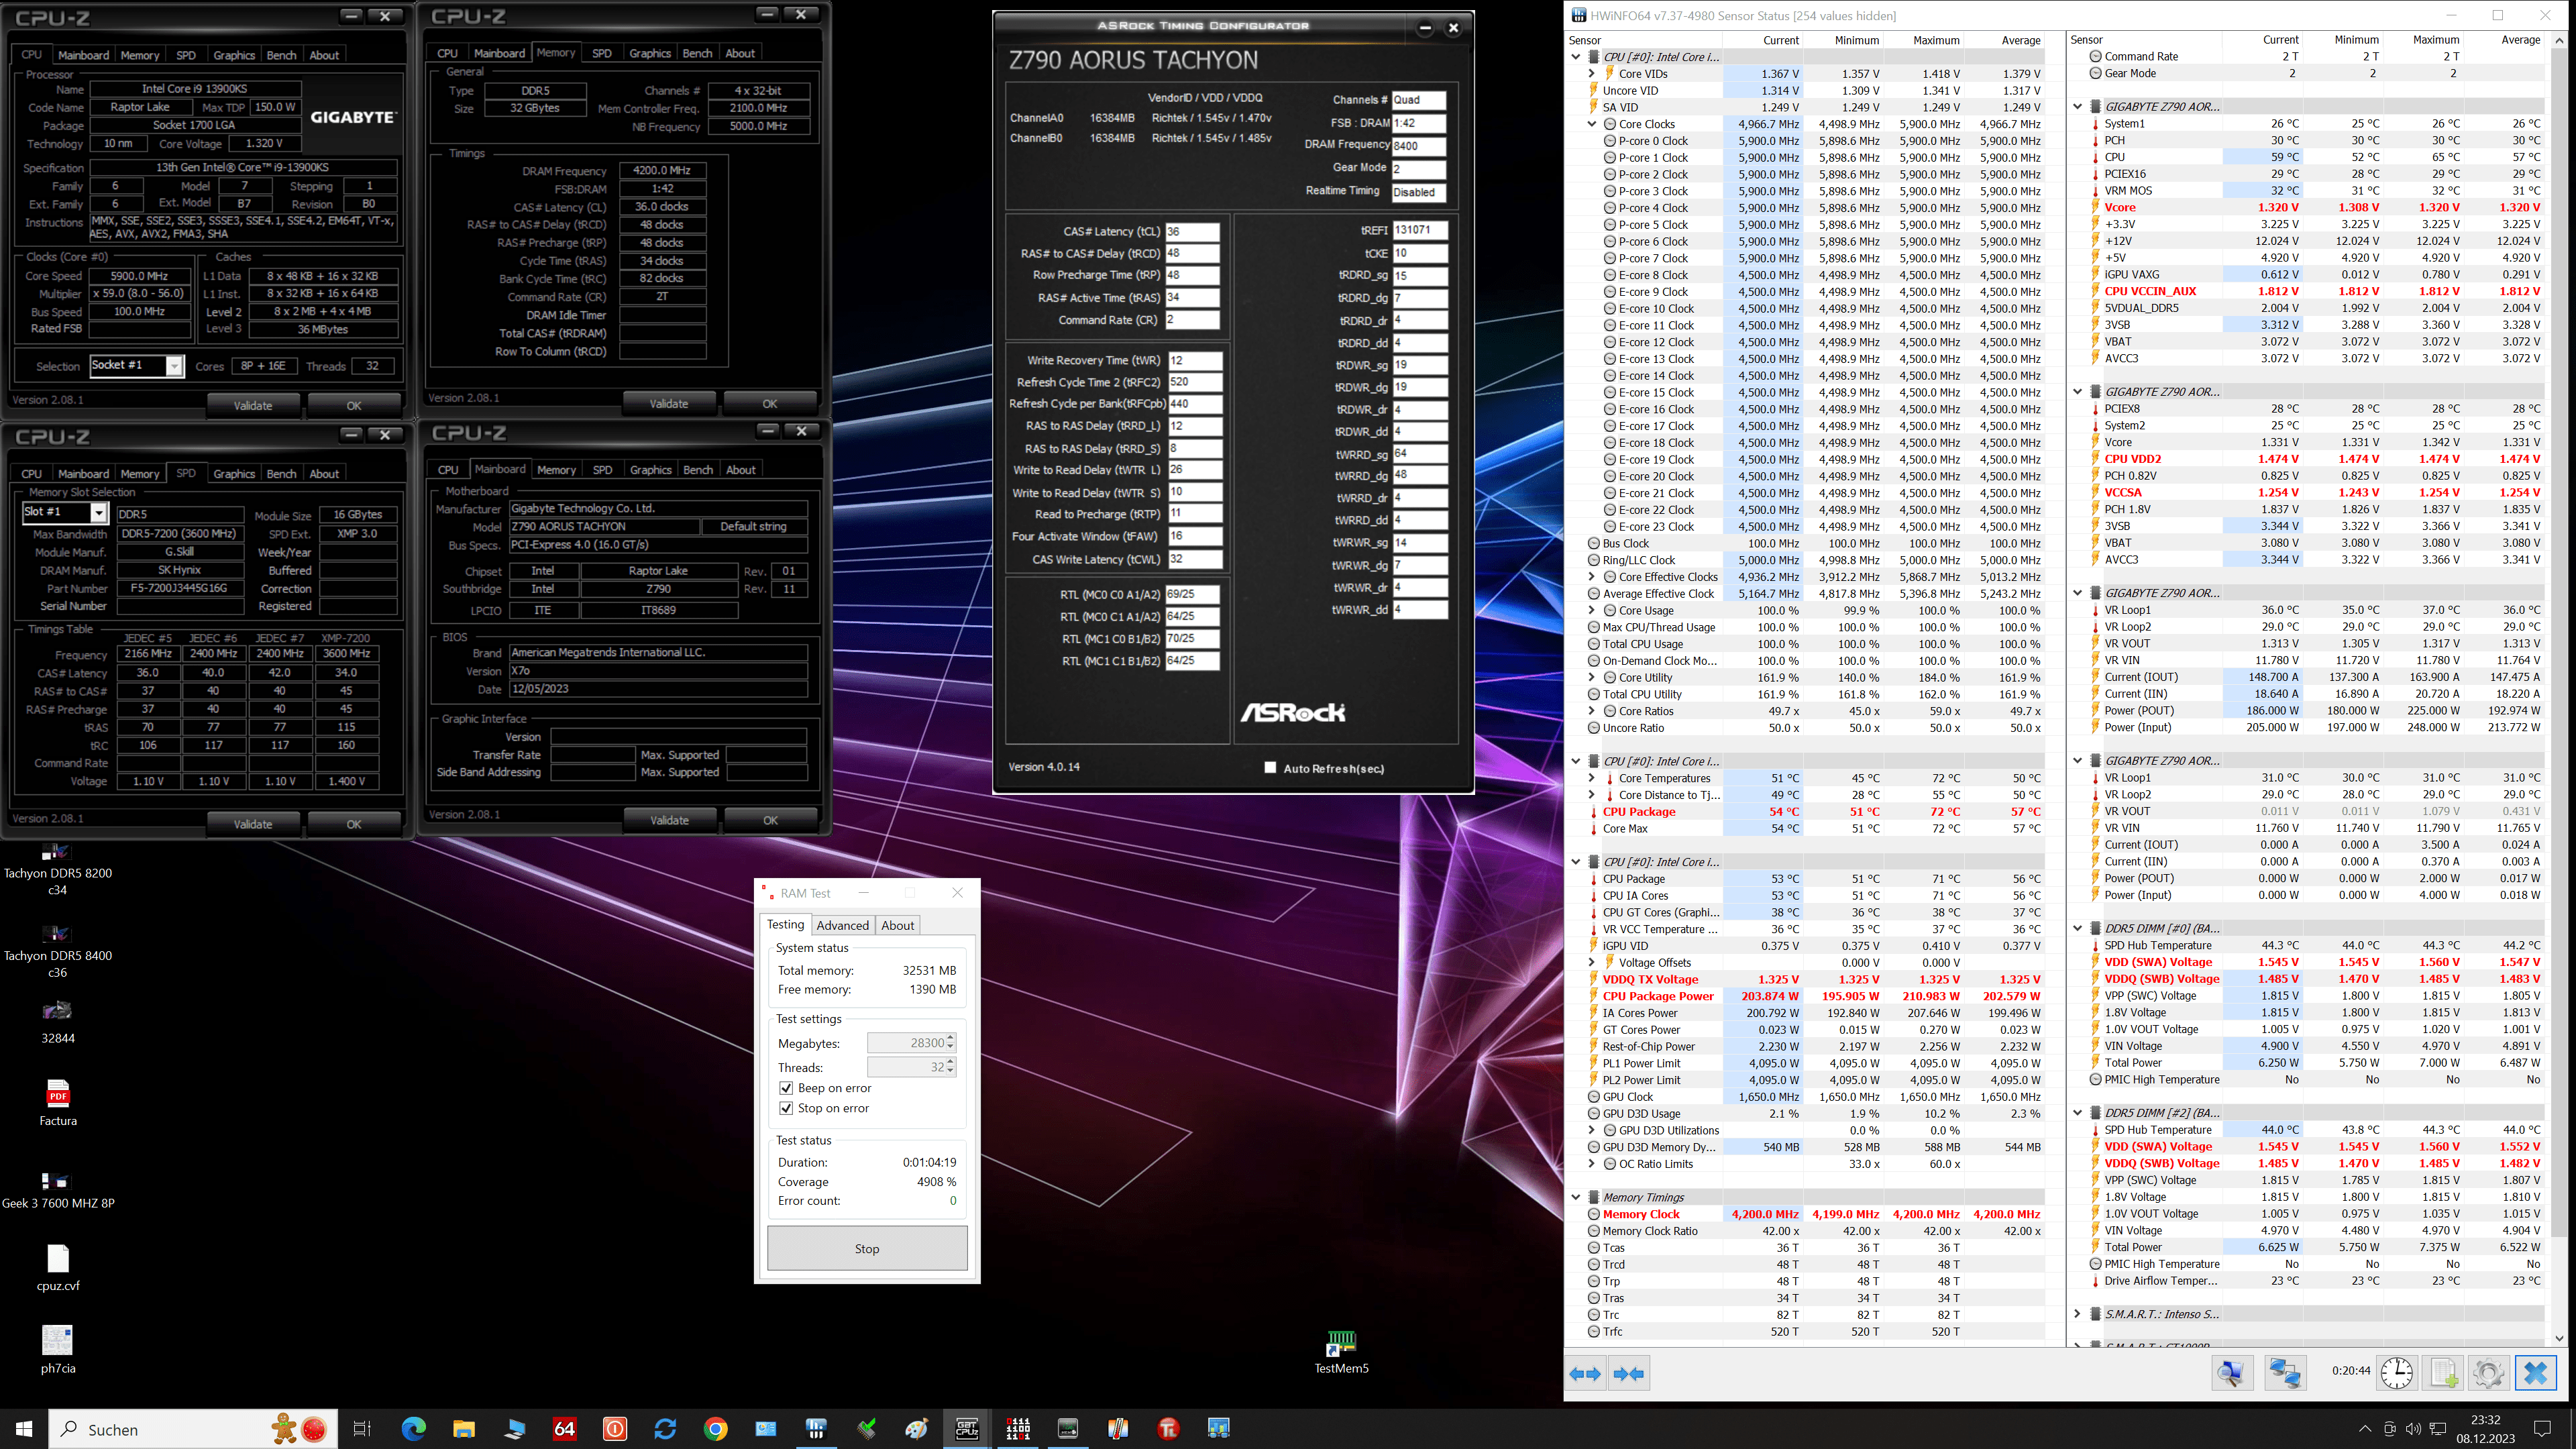Click Windows Start button
This screenshot has height=1449, width=2576.
click(x=24, y=1429)
